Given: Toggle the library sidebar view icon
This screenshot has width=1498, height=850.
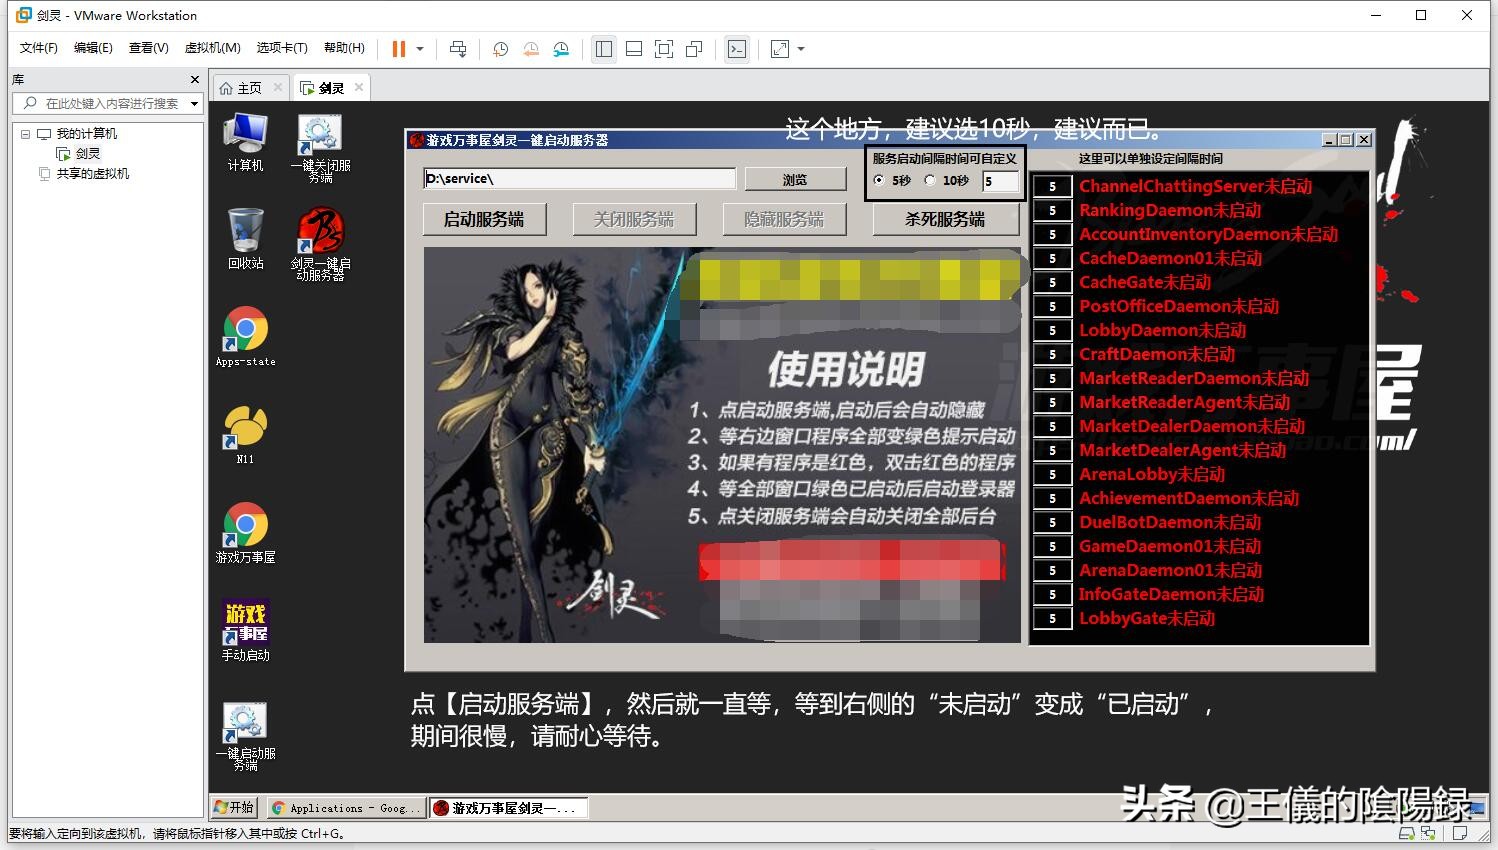Looking at the screenshot, I should point(604,49).
